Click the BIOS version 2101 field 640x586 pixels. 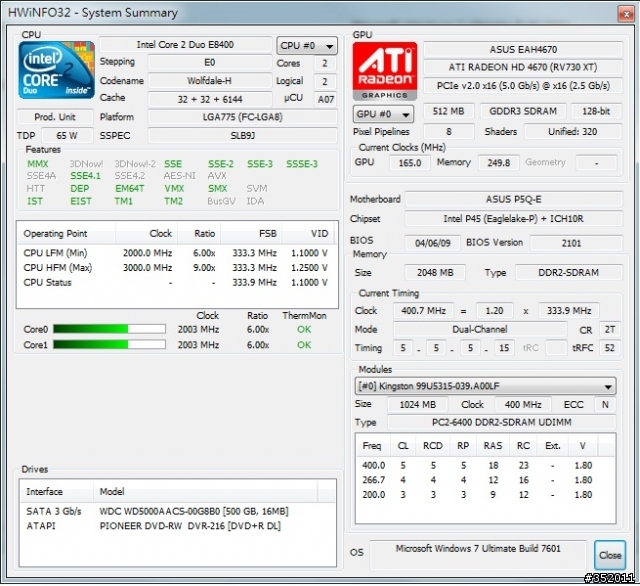click(x=576, y=243)
